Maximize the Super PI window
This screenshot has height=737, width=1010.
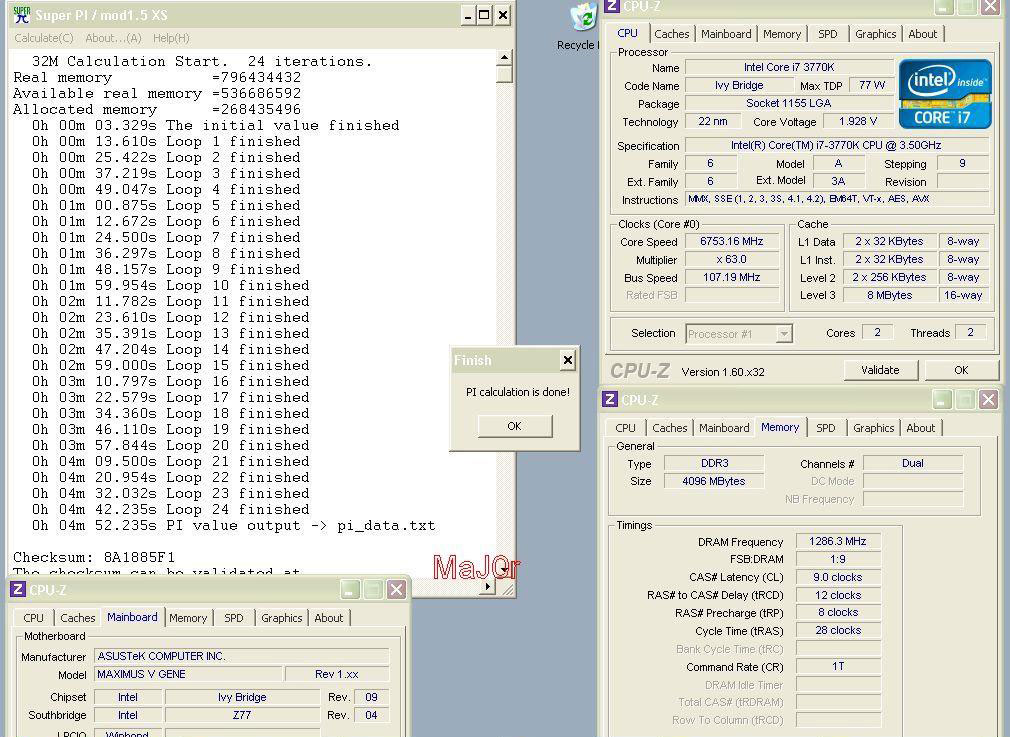(484, 15)
